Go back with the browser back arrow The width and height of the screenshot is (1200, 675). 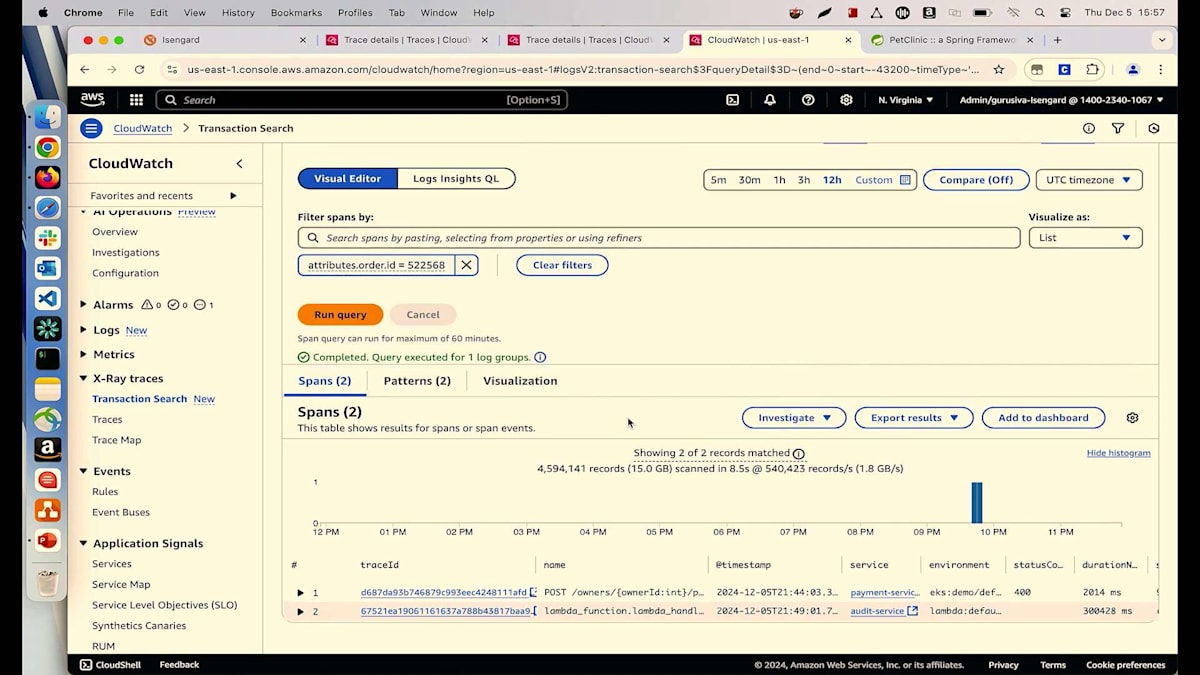pos(84,70)
